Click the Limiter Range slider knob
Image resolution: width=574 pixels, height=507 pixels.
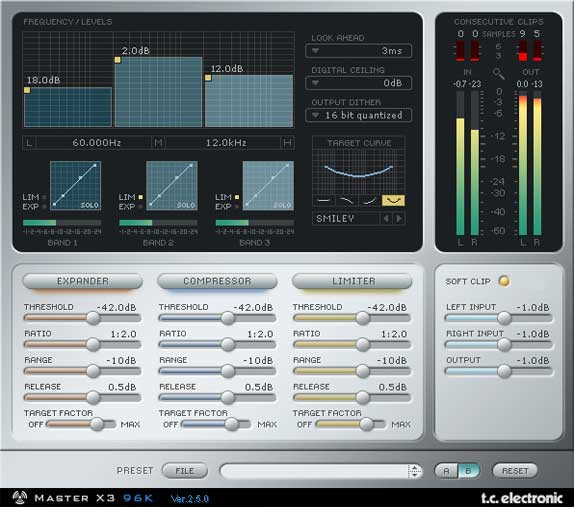click(362, 371)
